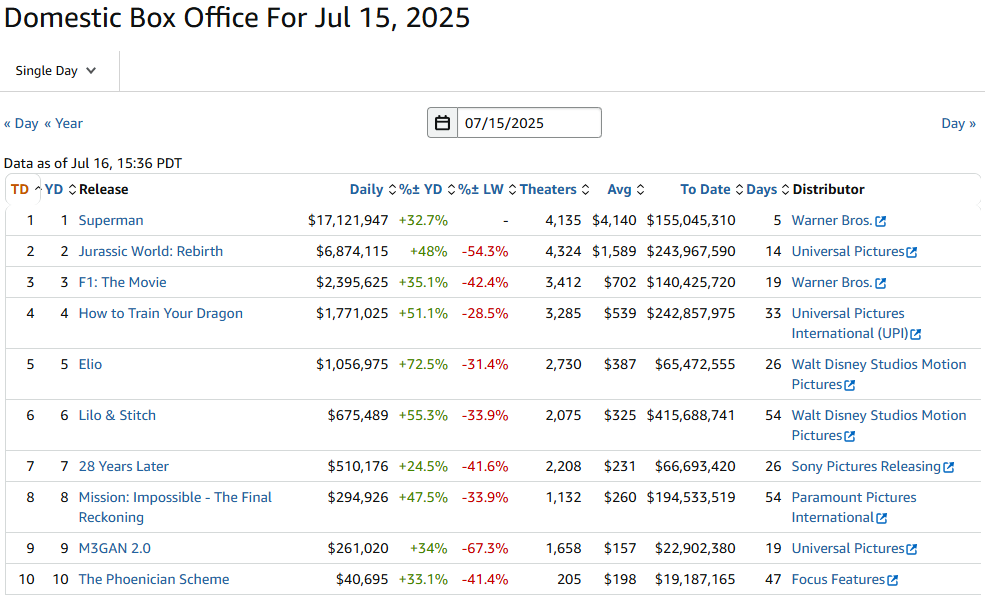Open external link icon after Universal Pictures International (UPI)
This screenshot has height=595, width=985.
point(916,334)
